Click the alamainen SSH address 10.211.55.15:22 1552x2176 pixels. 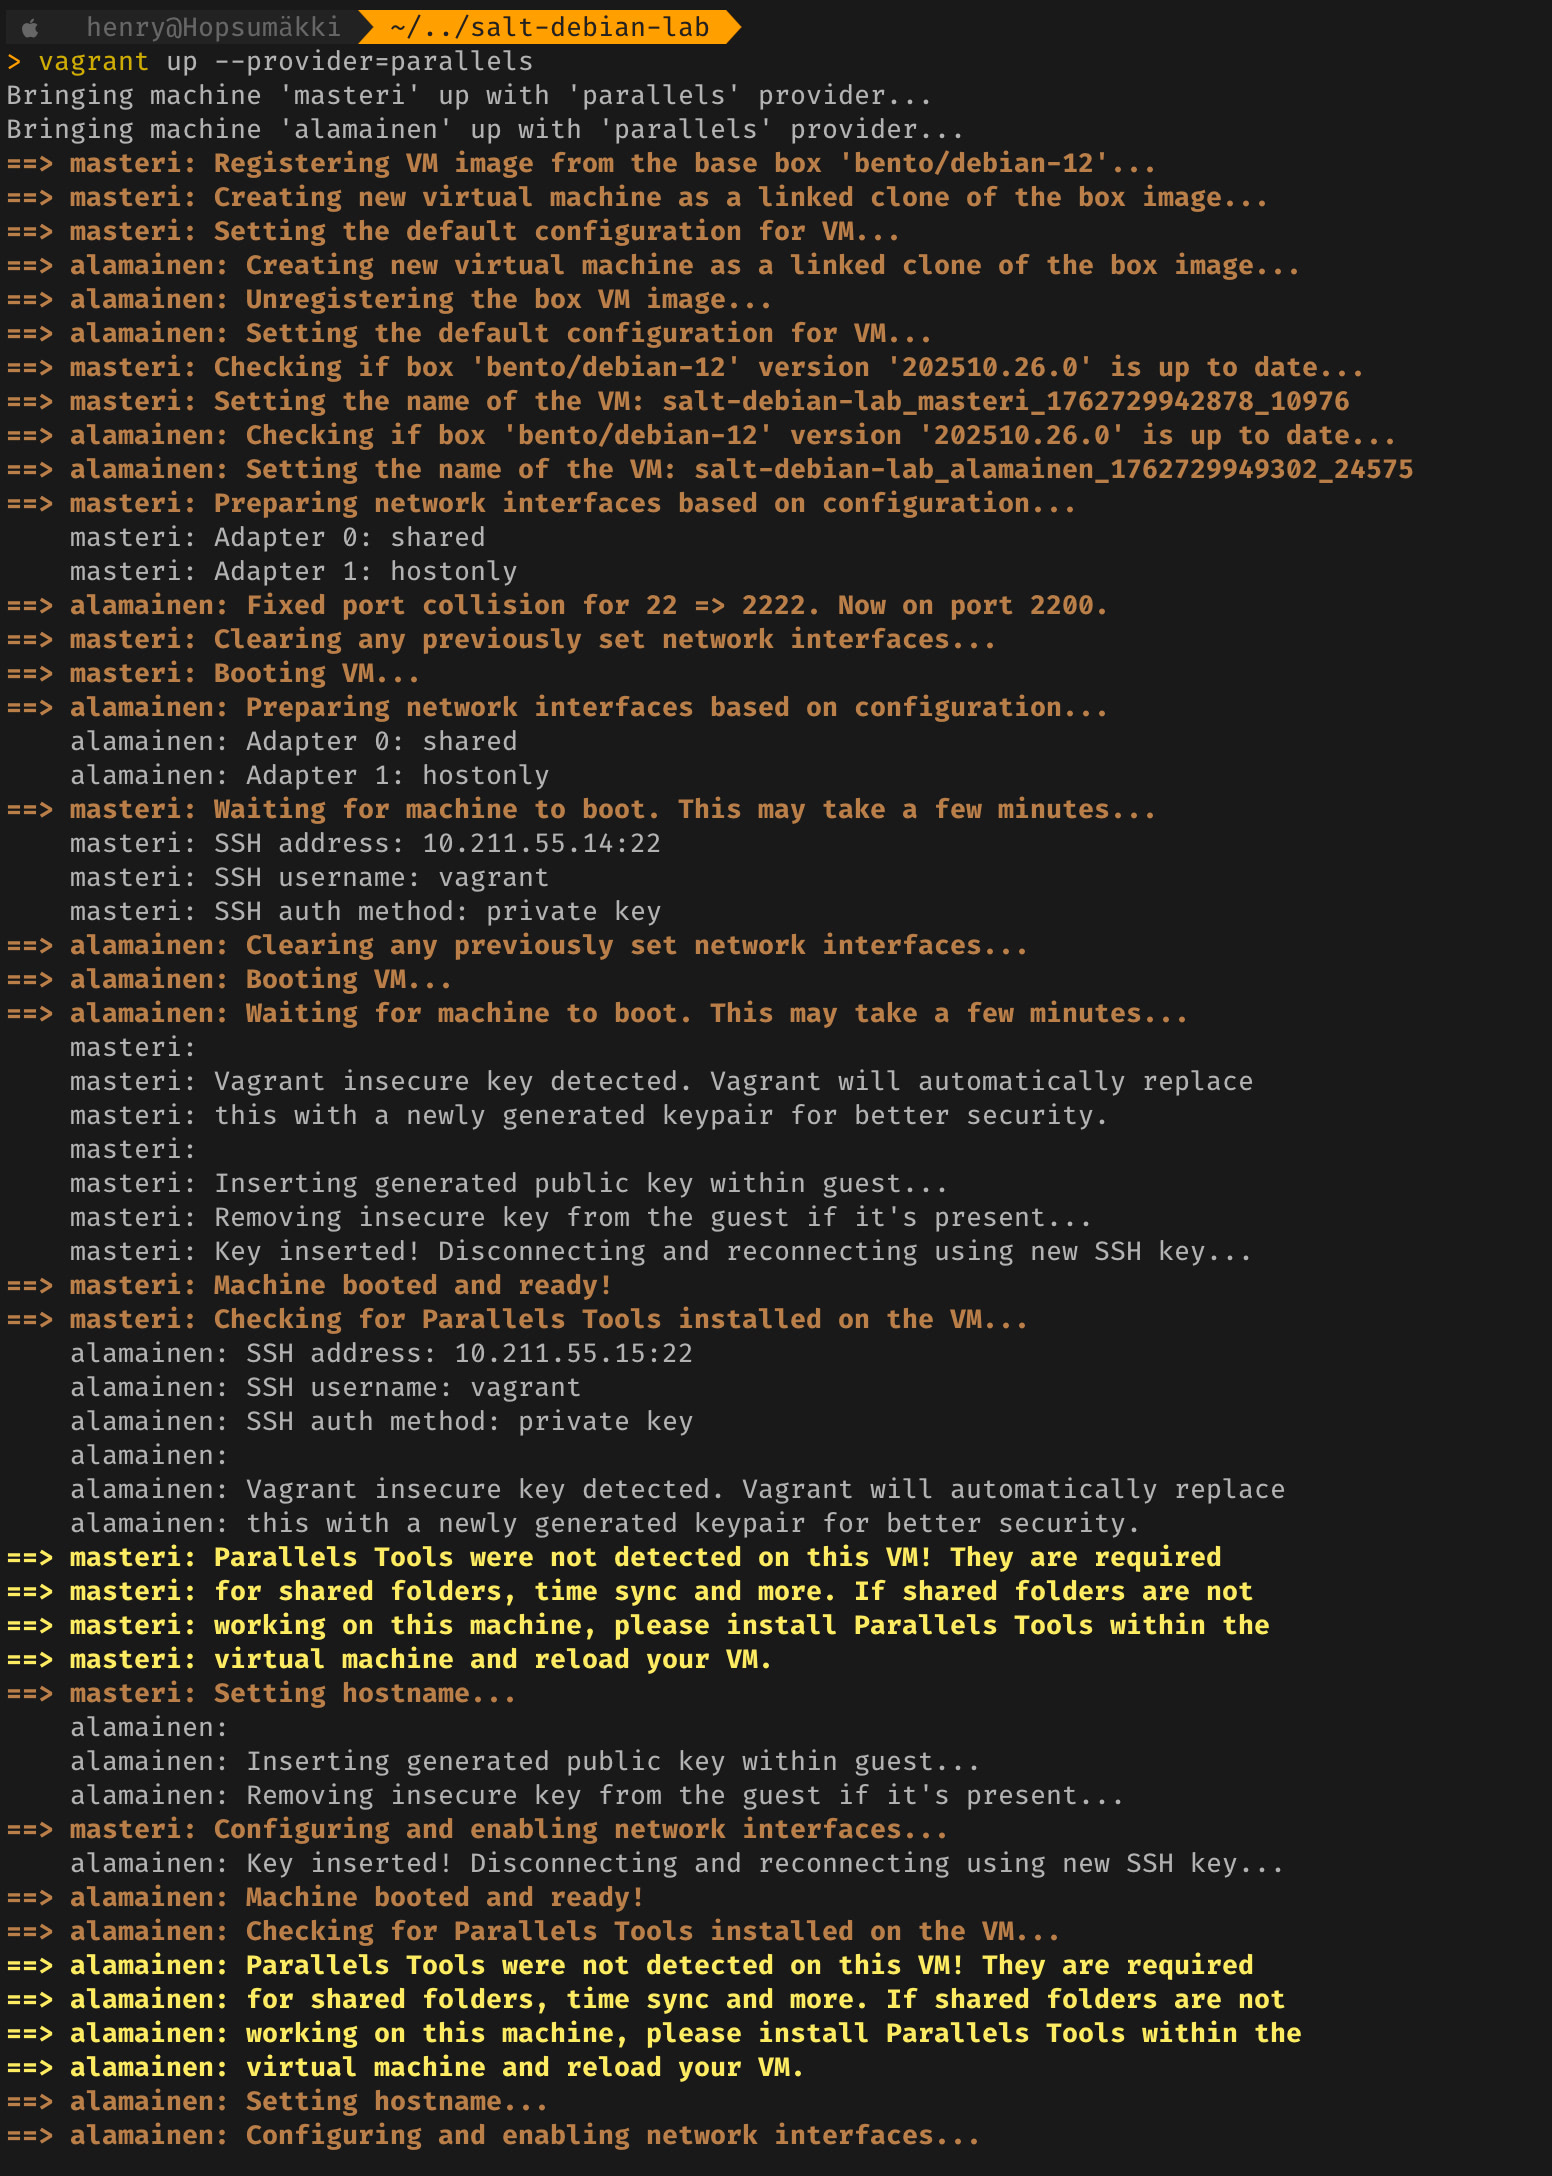click(x=573, y=1354)
